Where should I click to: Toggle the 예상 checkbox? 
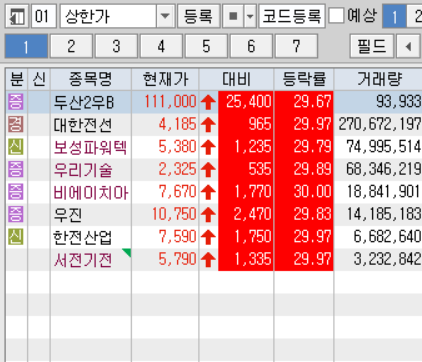pos(337,15)
